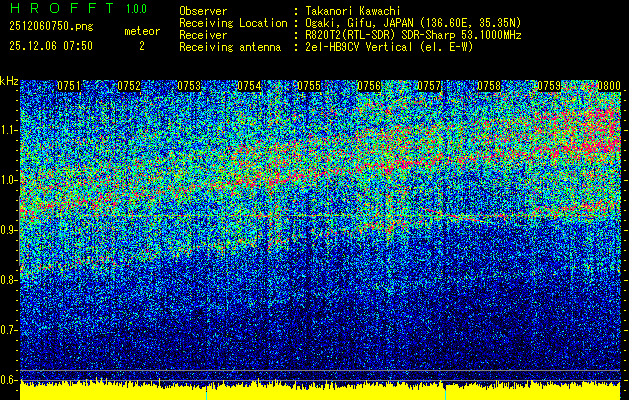Viewport: 629px width, 400px height.
Task: Click the HROFFT program title text
Action: pyautogui.click(x=61, y=8)
